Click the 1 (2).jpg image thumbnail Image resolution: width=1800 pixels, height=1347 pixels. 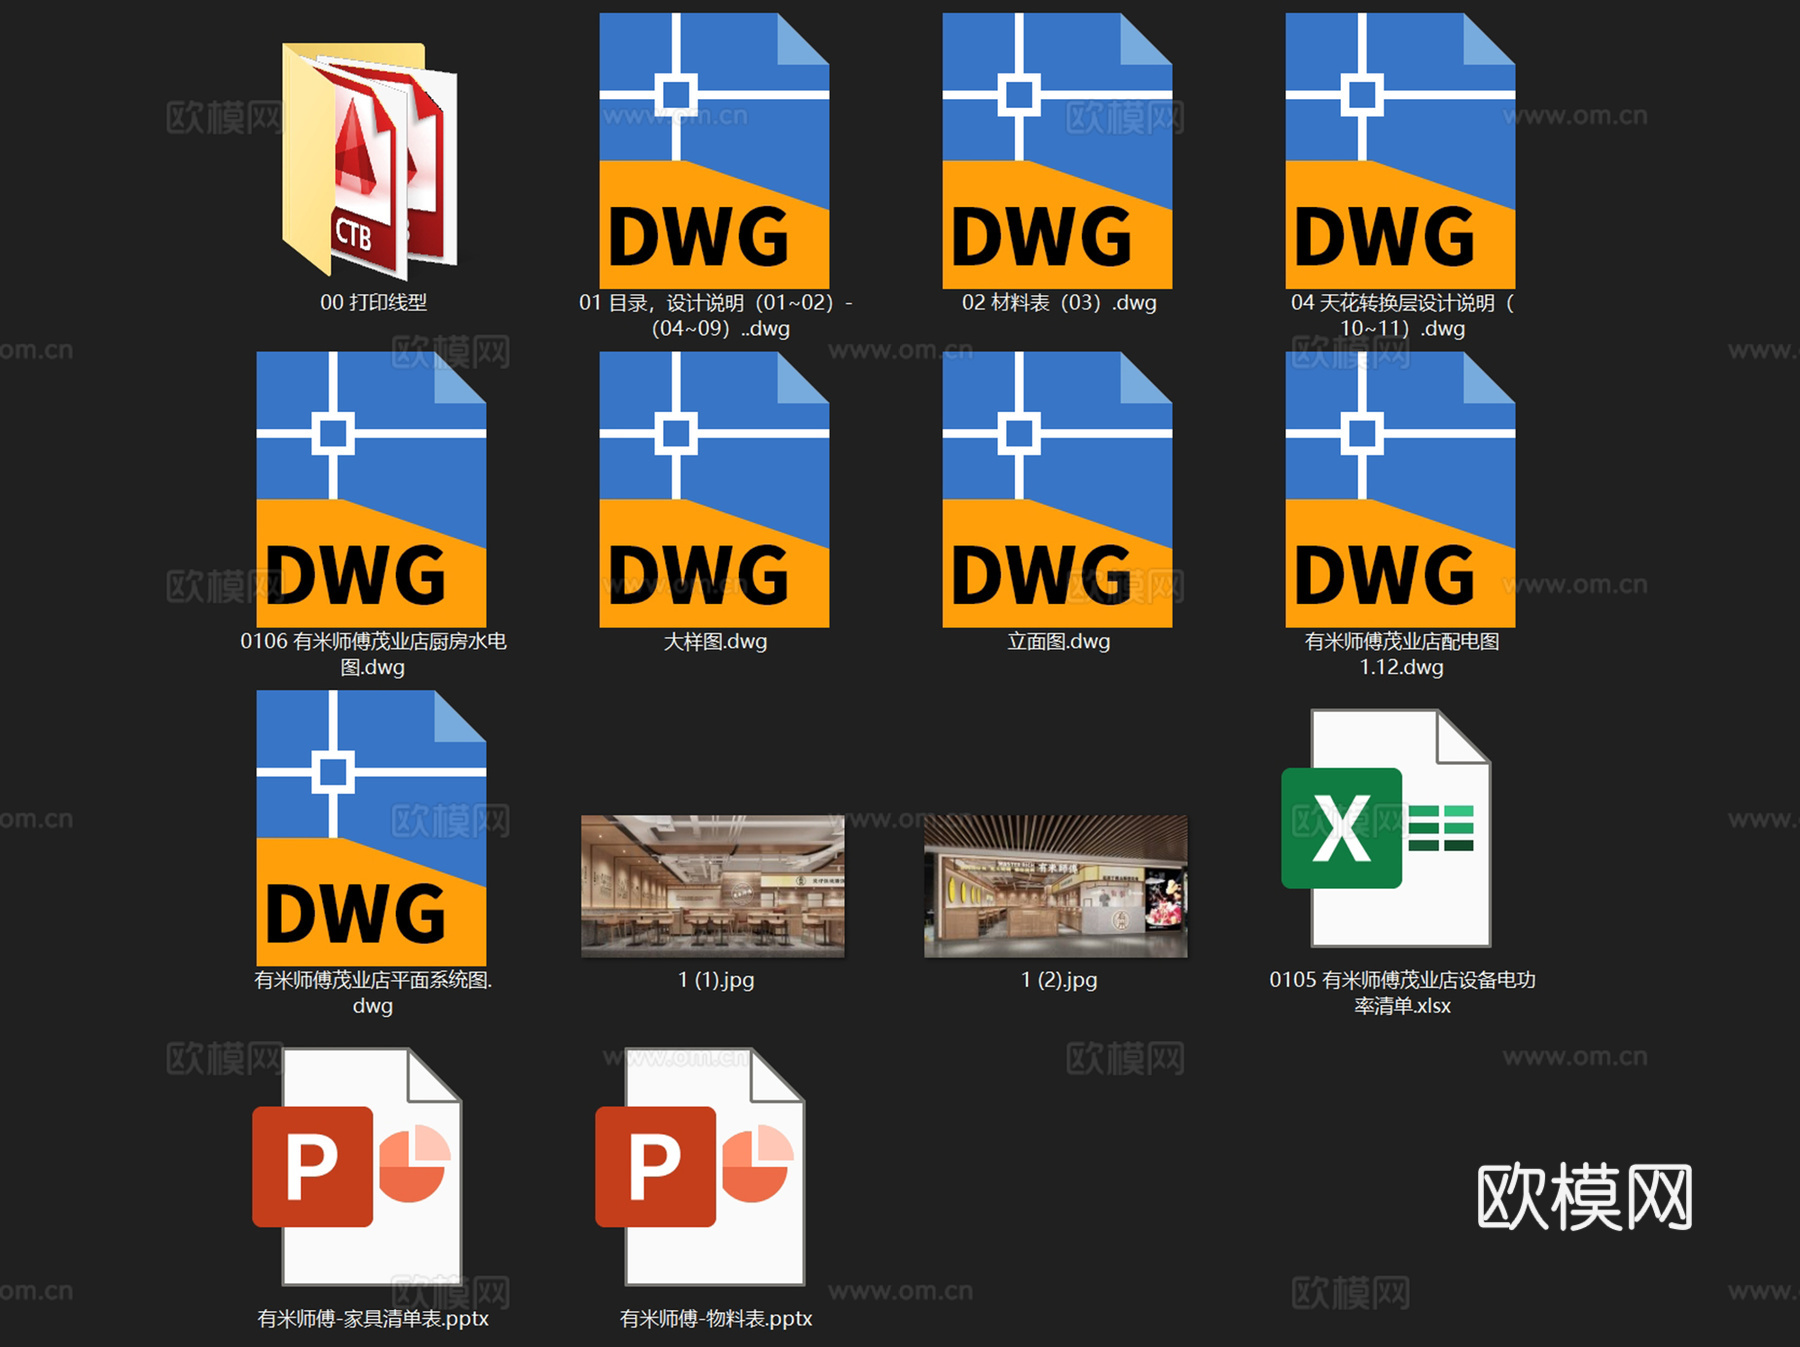click(x=1056, y=886)
